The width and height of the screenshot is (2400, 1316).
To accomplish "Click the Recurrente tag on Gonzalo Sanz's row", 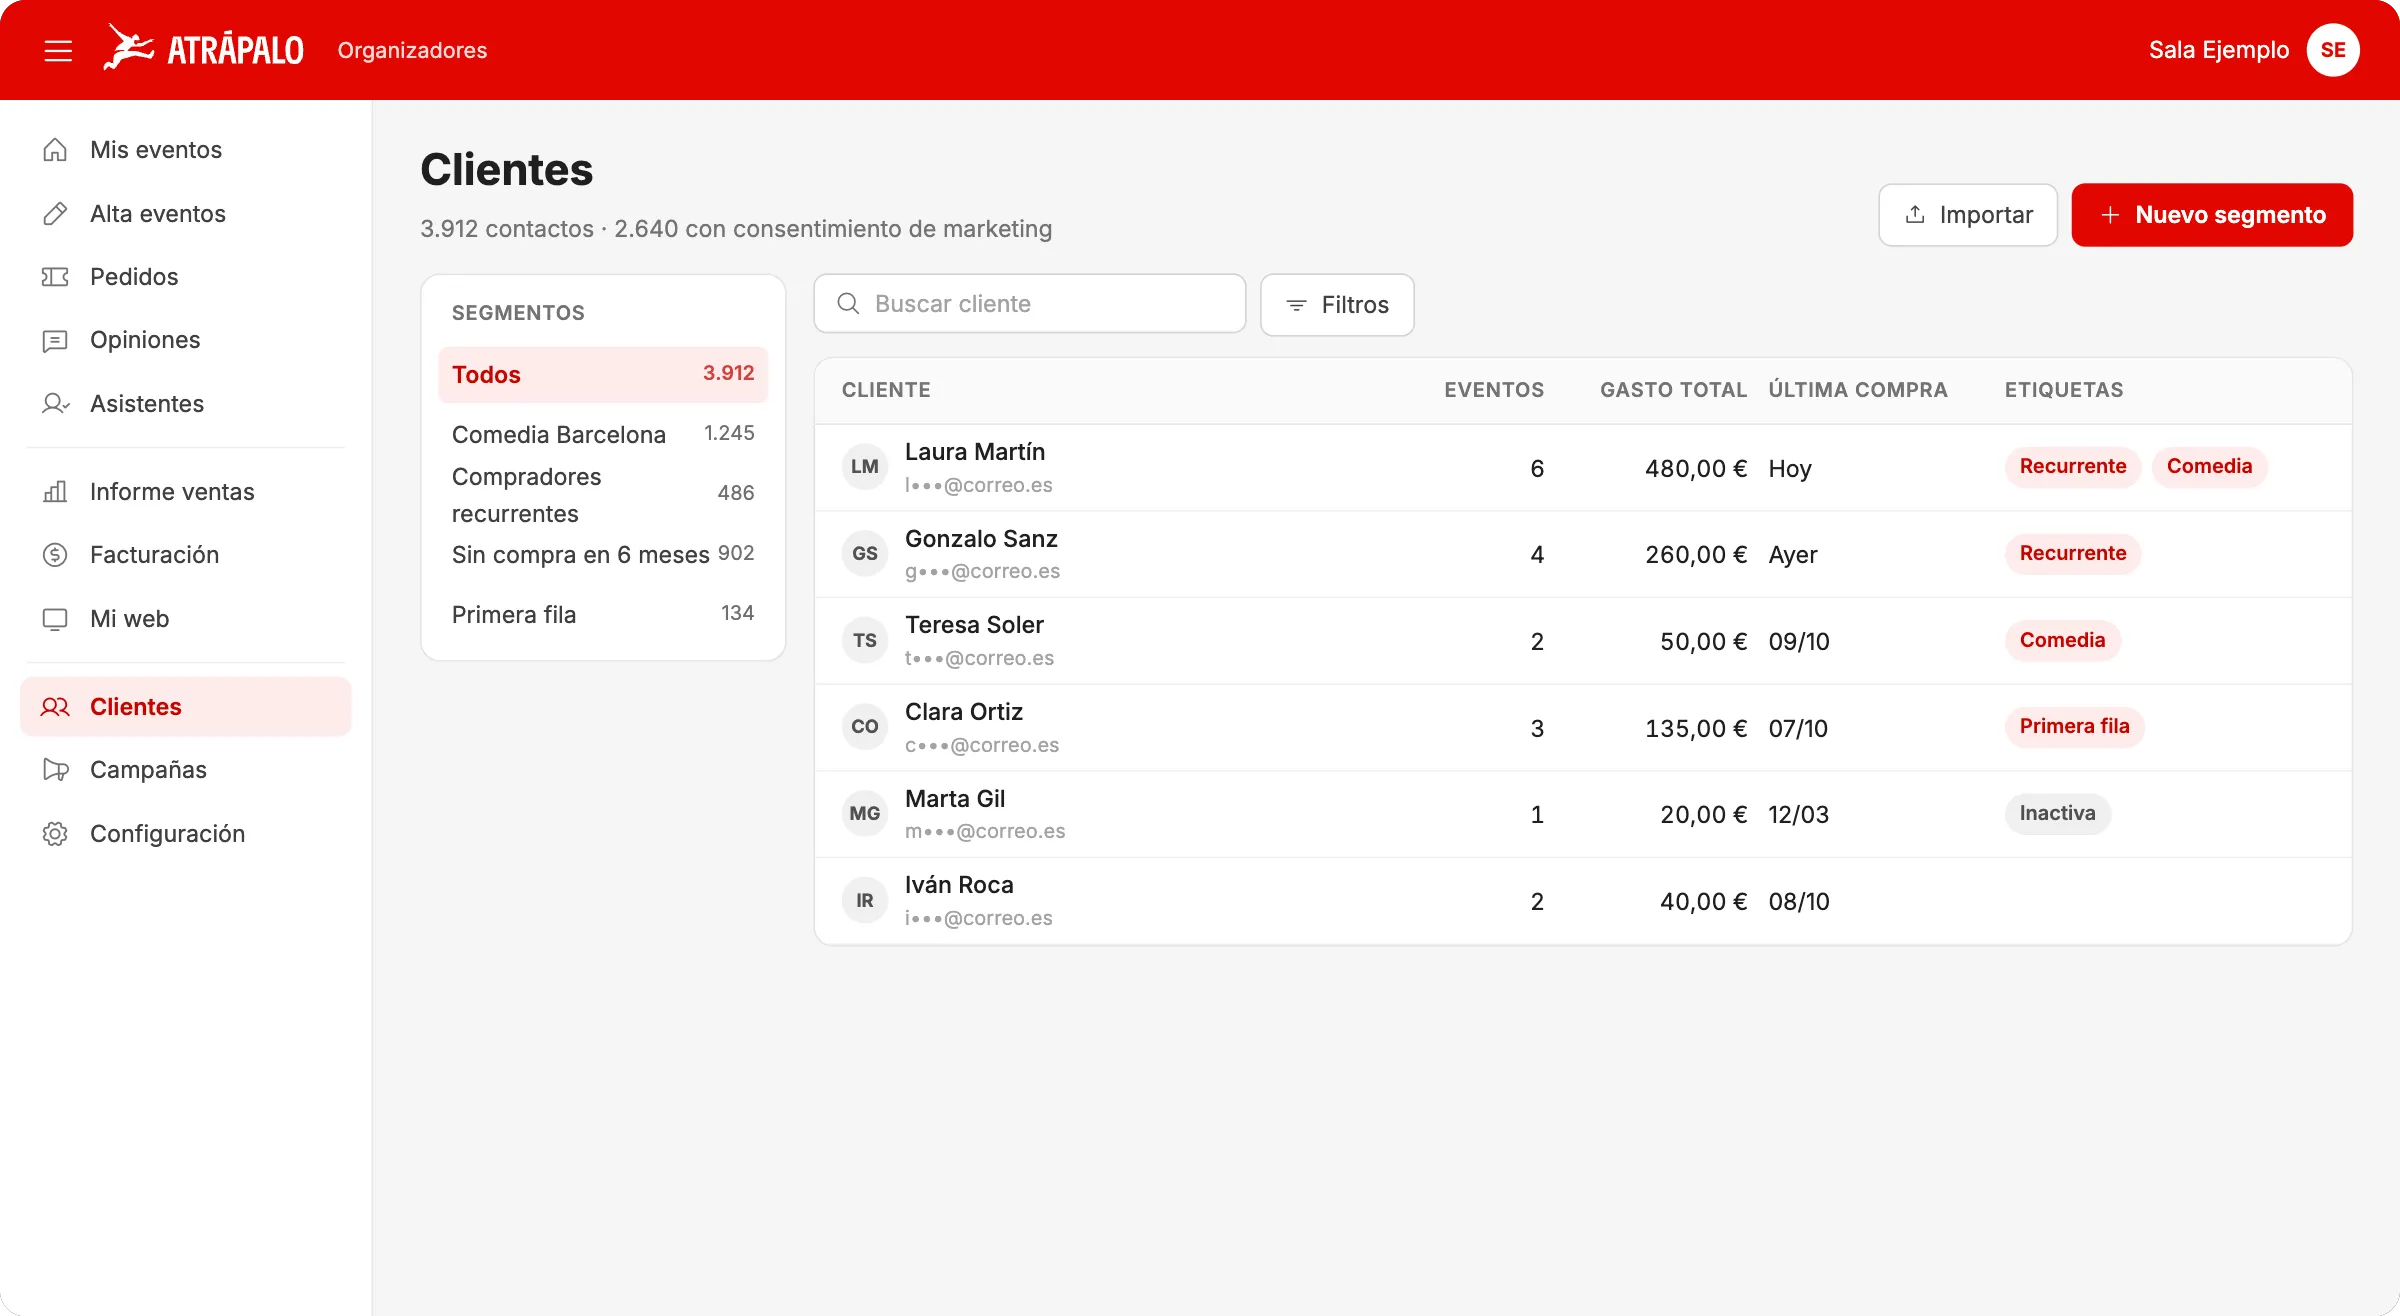I will tap(2072, 554).
